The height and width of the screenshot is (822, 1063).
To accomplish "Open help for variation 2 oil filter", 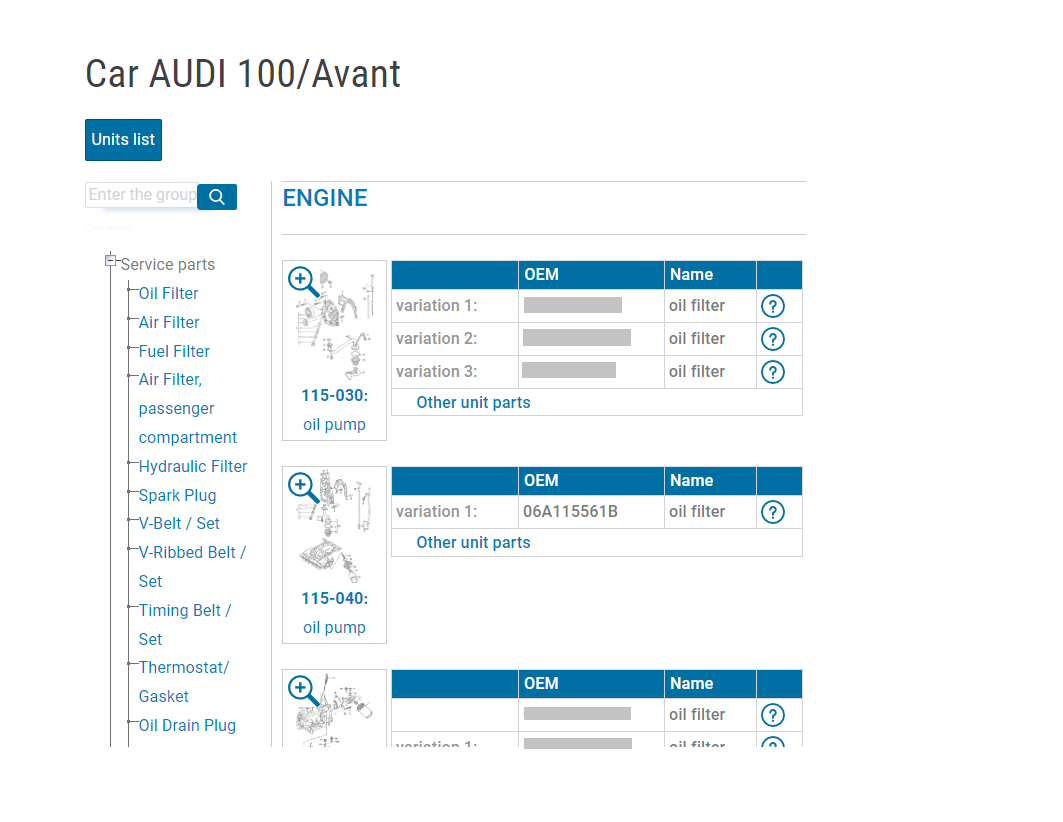I will tap(772, 338).
